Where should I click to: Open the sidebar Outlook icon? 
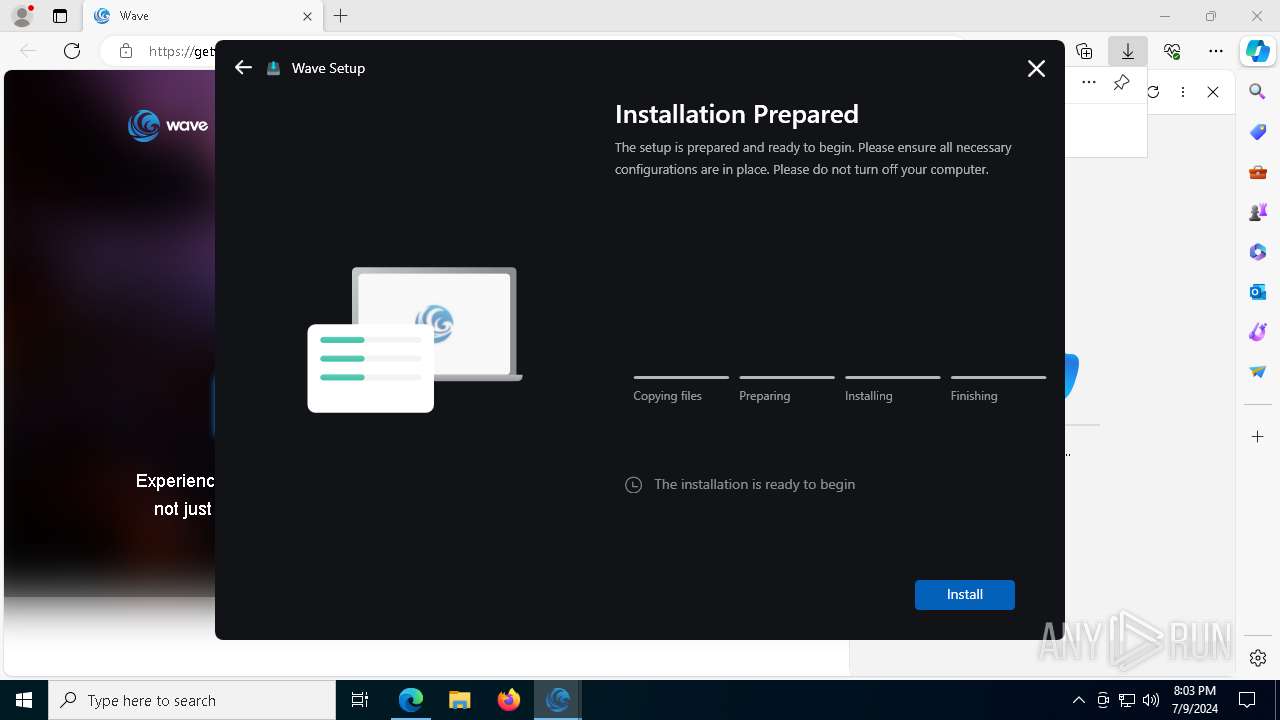1258,292
